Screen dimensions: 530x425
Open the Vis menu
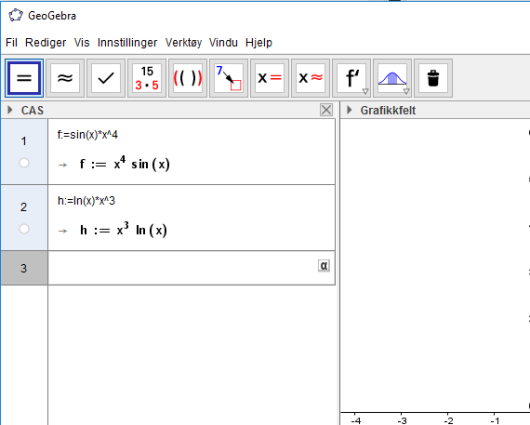coord(82,43)
